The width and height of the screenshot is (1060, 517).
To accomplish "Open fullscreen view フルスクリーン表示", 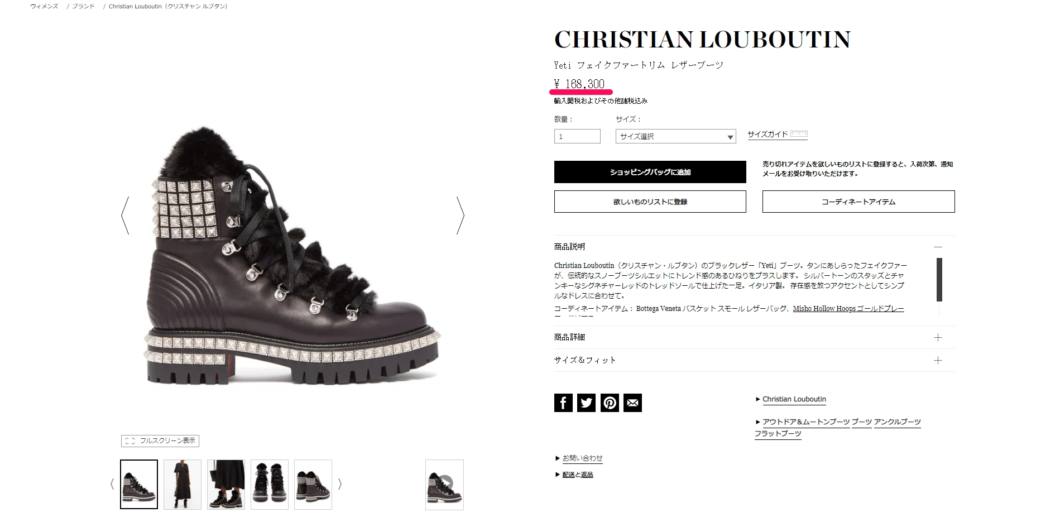I will (x=160, y=441).
